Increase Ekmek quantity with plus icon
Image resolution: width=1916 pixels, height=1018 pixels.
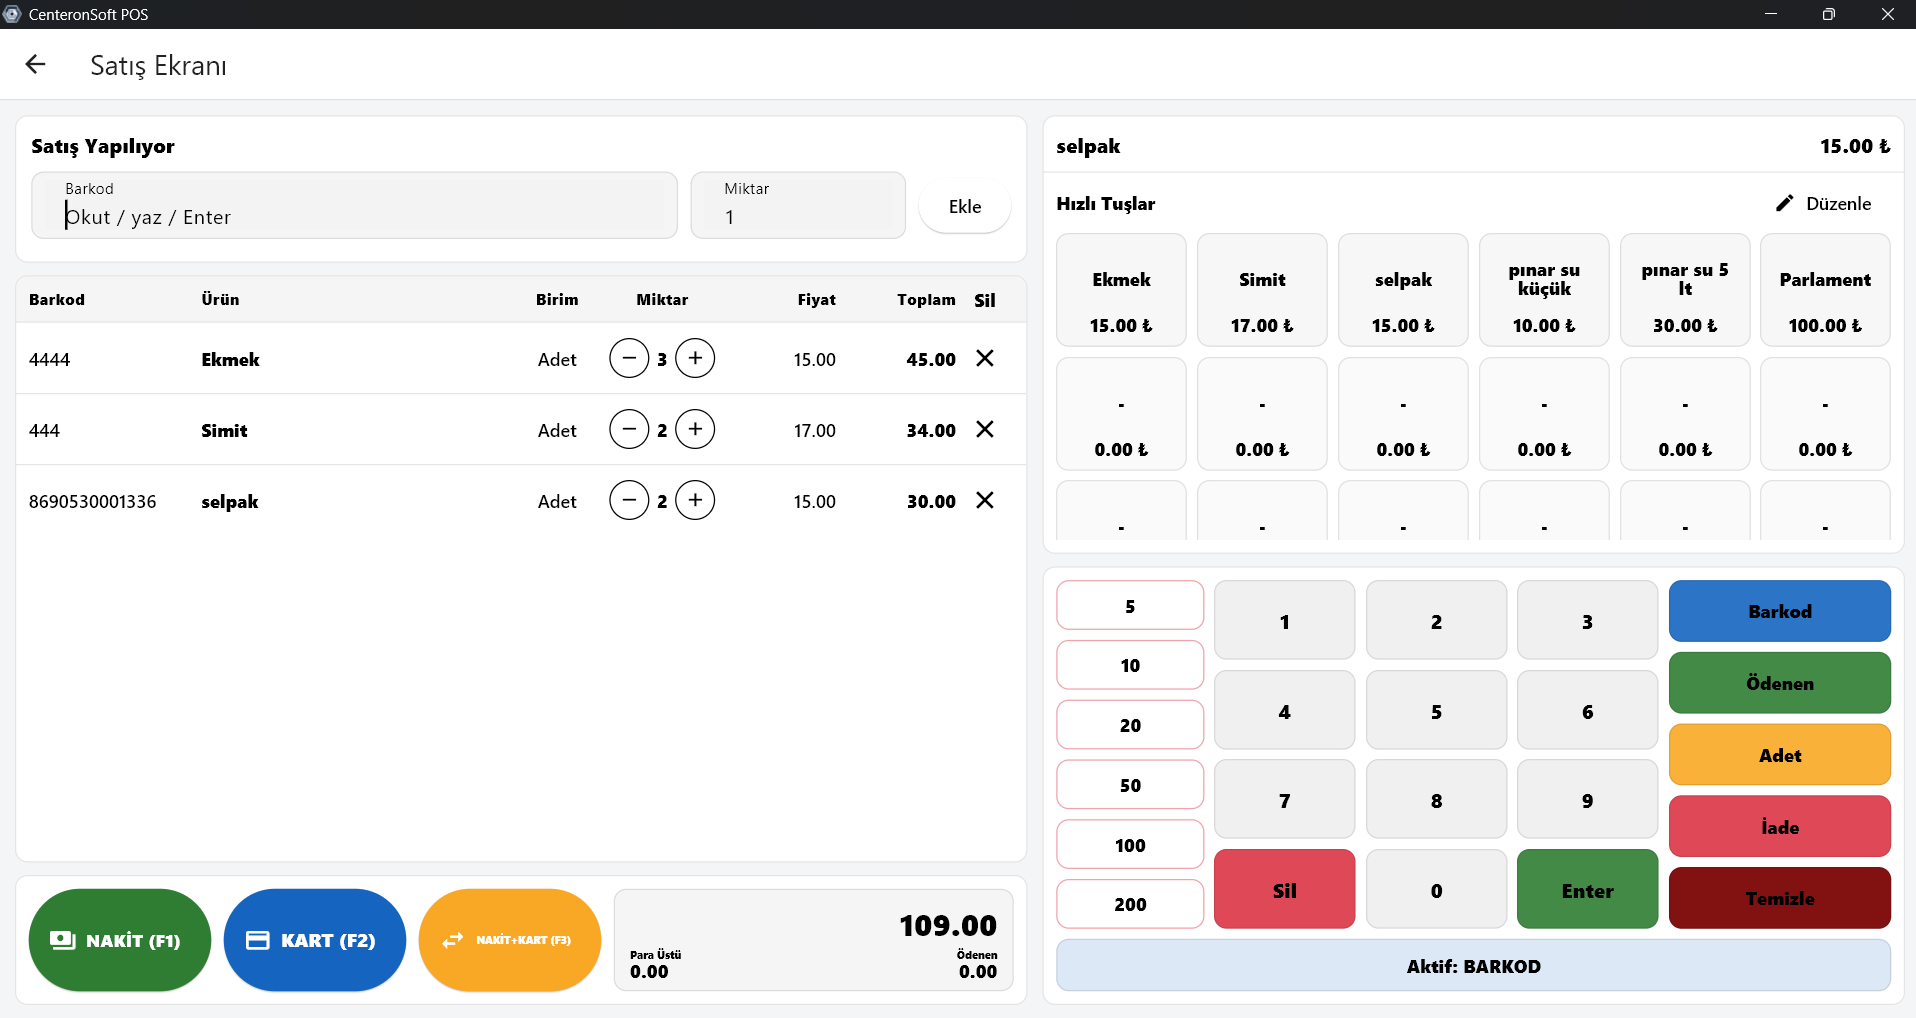click(695, 358)
